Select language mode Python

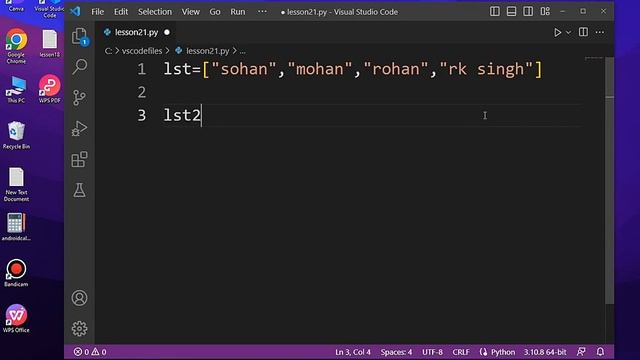[502, 352]
